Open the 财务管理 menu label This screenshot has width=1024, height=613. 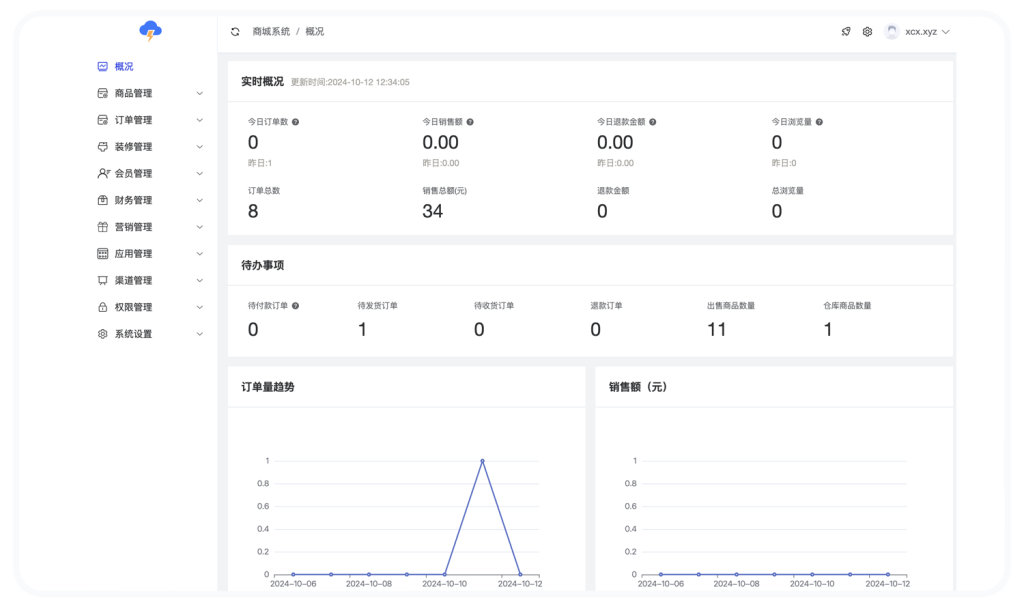coord(133,200)
